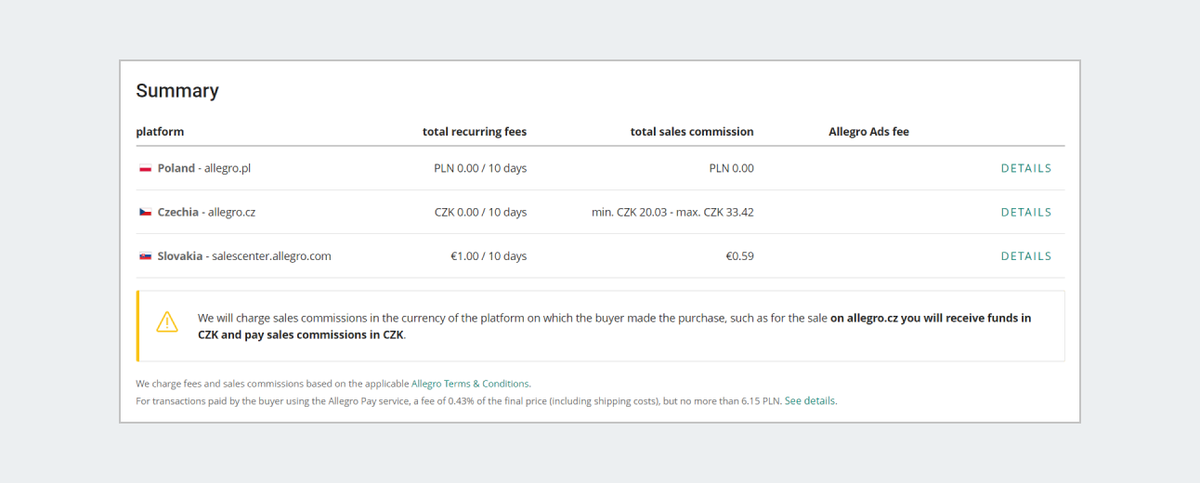Click the Poland flag icon
Viewport: 1200px width, 483px height.
[x=145, y=169]
